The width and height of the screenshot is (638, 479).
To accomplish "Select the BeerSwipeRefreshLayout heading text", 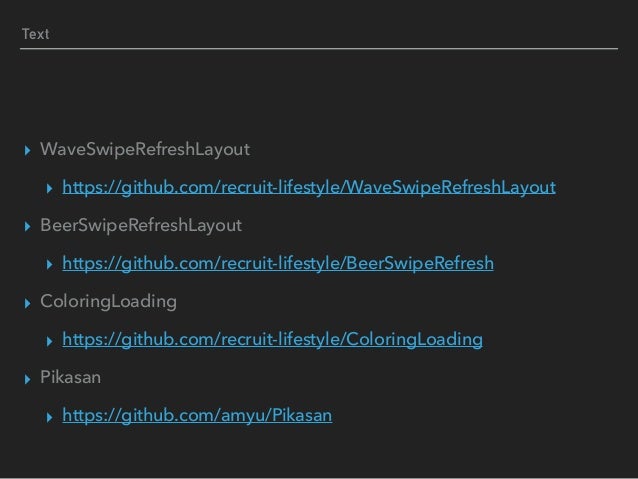I will click(141, 226).
